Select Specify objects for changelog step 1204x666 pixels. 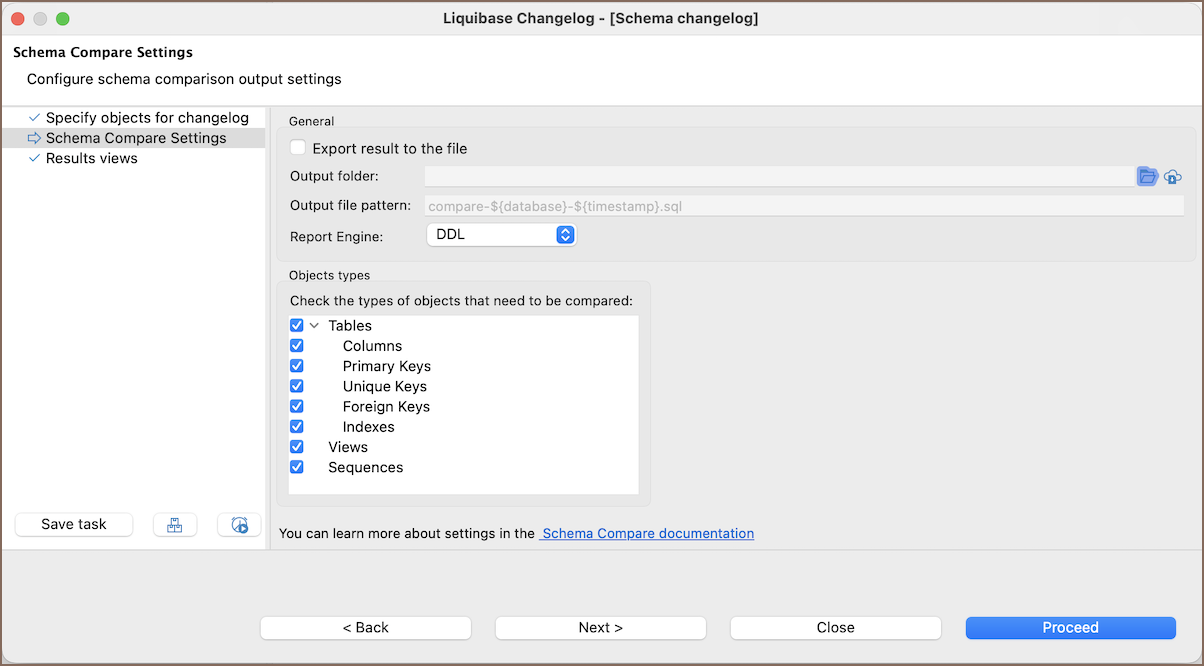(147, 118)
